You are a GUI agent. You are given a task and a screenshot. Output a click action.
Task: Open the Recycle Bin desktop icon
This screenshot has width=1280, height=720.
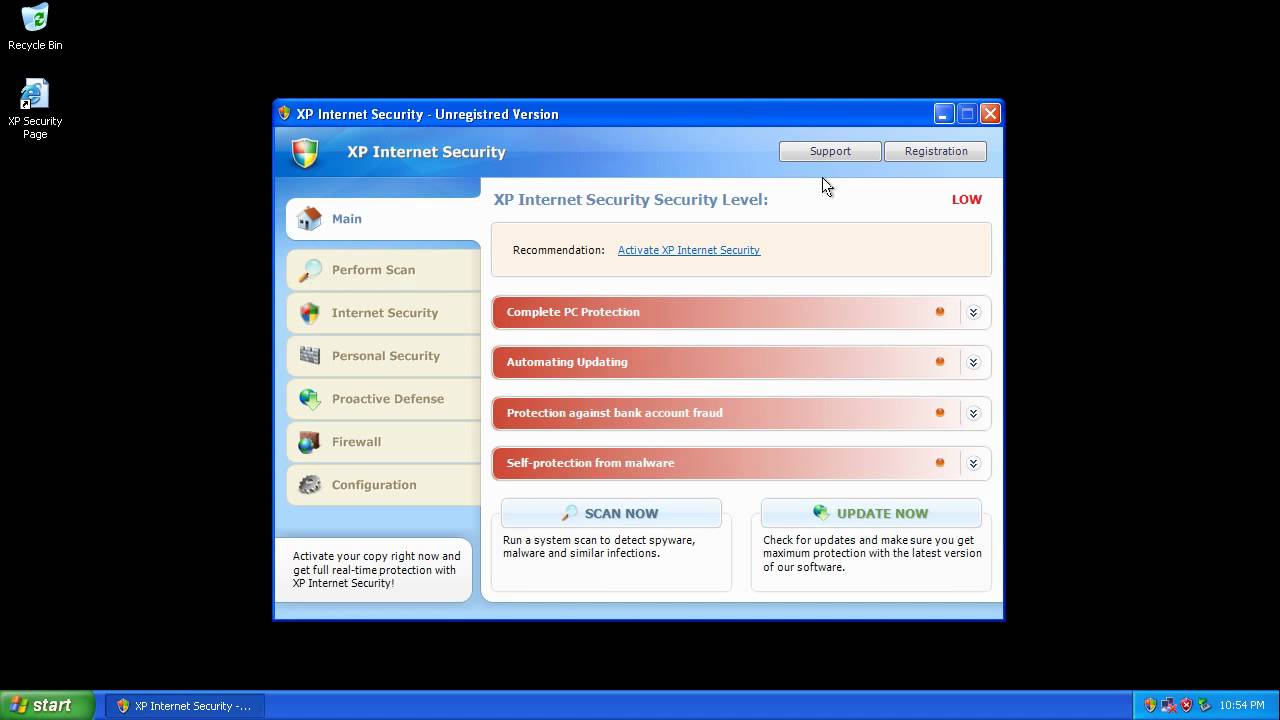[x=35, y=27]
